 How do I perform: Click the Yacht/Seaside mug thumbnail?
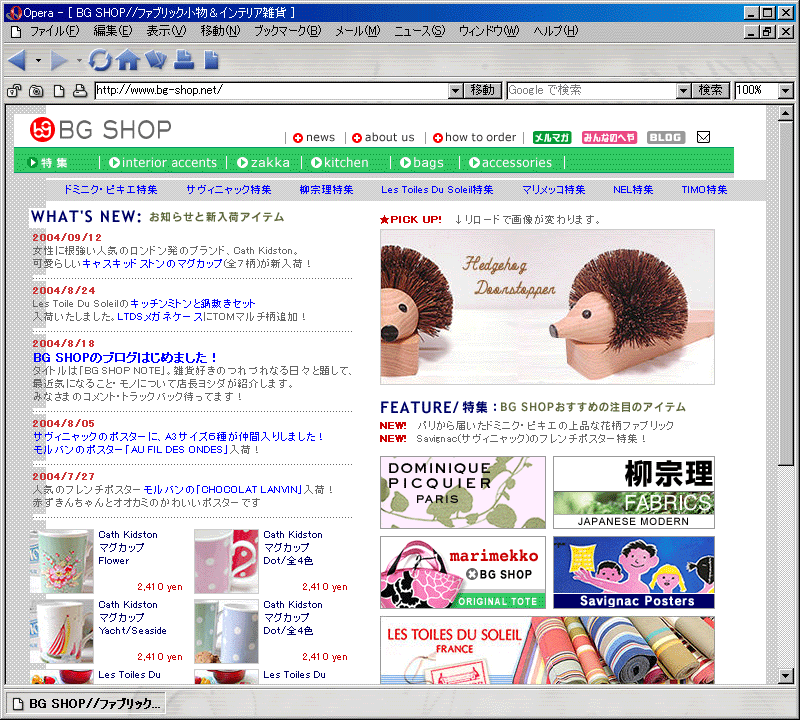tap(62, 631)
